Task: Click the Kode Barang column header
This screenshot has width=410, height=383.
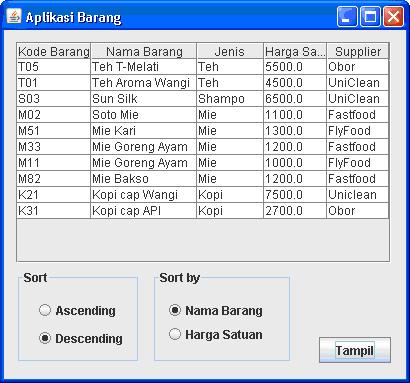Action: point(54,51)
